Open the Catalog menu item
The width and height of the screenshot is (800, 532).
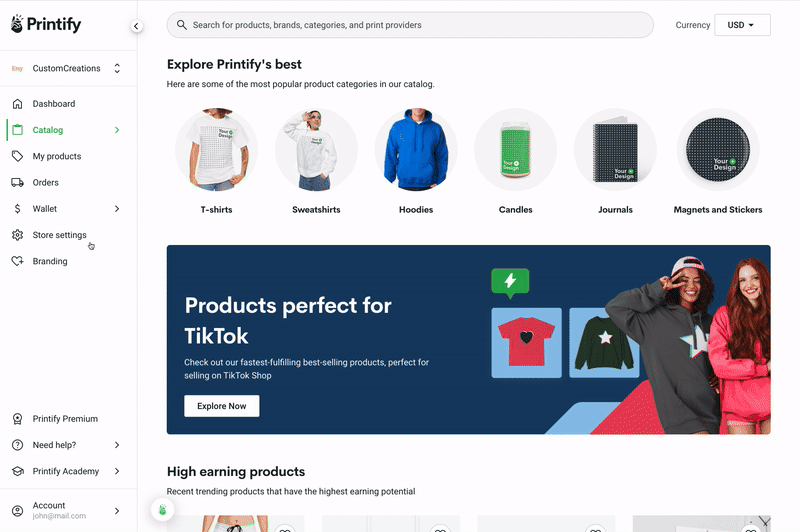click(x=68, y=130)
